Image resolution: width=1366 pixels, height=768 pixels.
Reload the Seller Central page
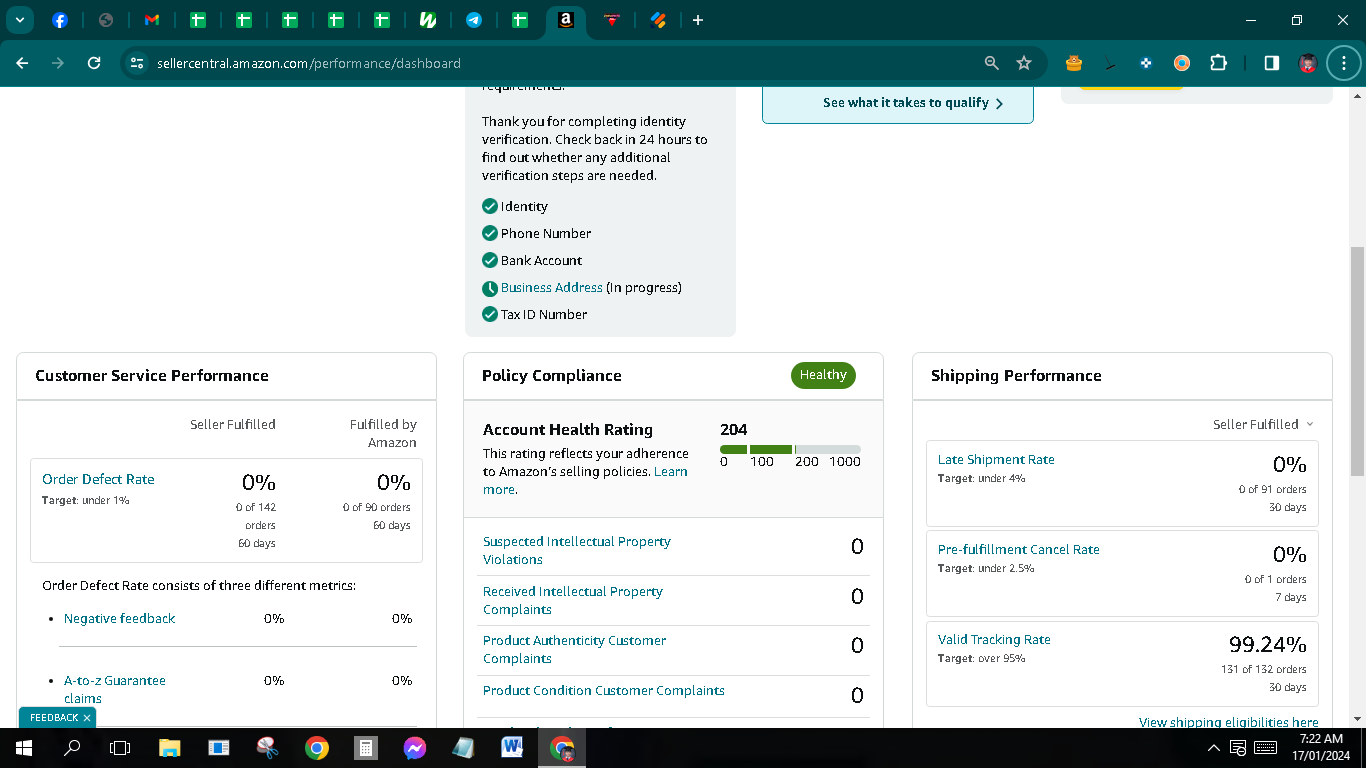click(94, 63)
